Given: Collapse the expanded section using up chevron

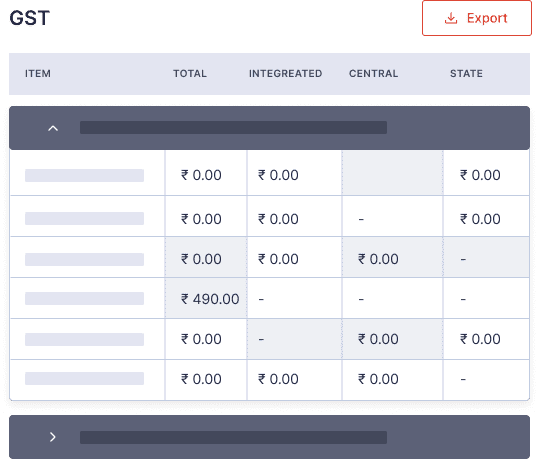Looking at the screenshot, I should [53, 128].
